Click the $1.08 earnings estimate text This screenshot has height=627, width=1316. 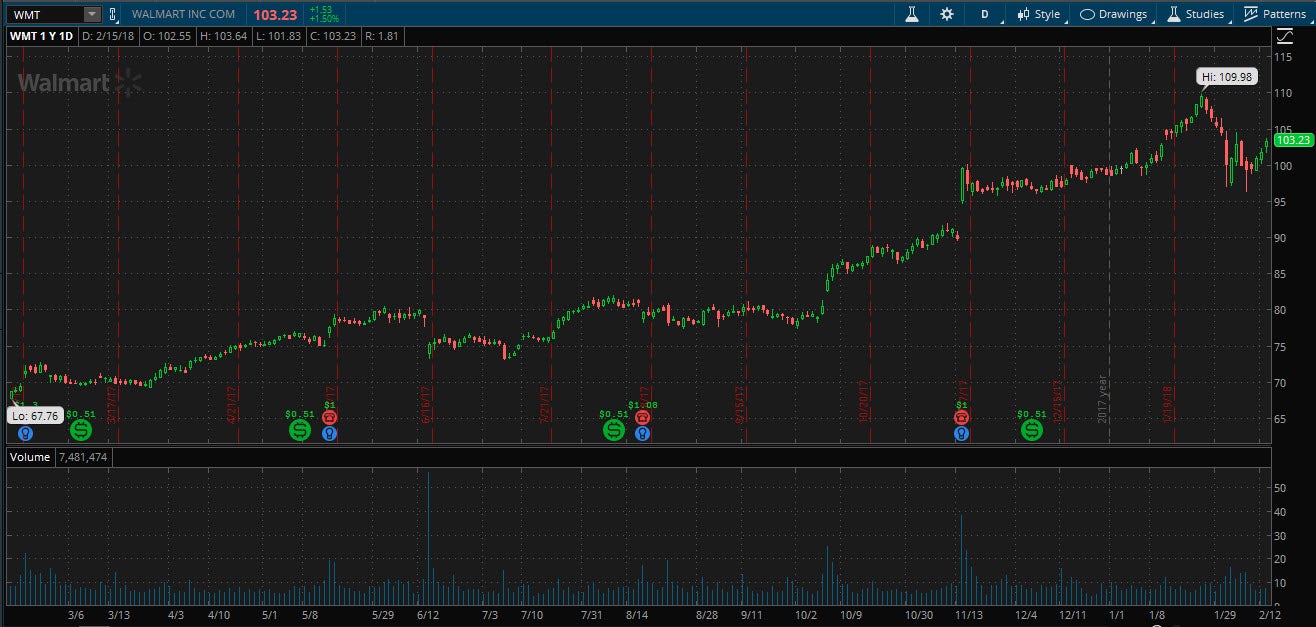click(x=641, y=404)
